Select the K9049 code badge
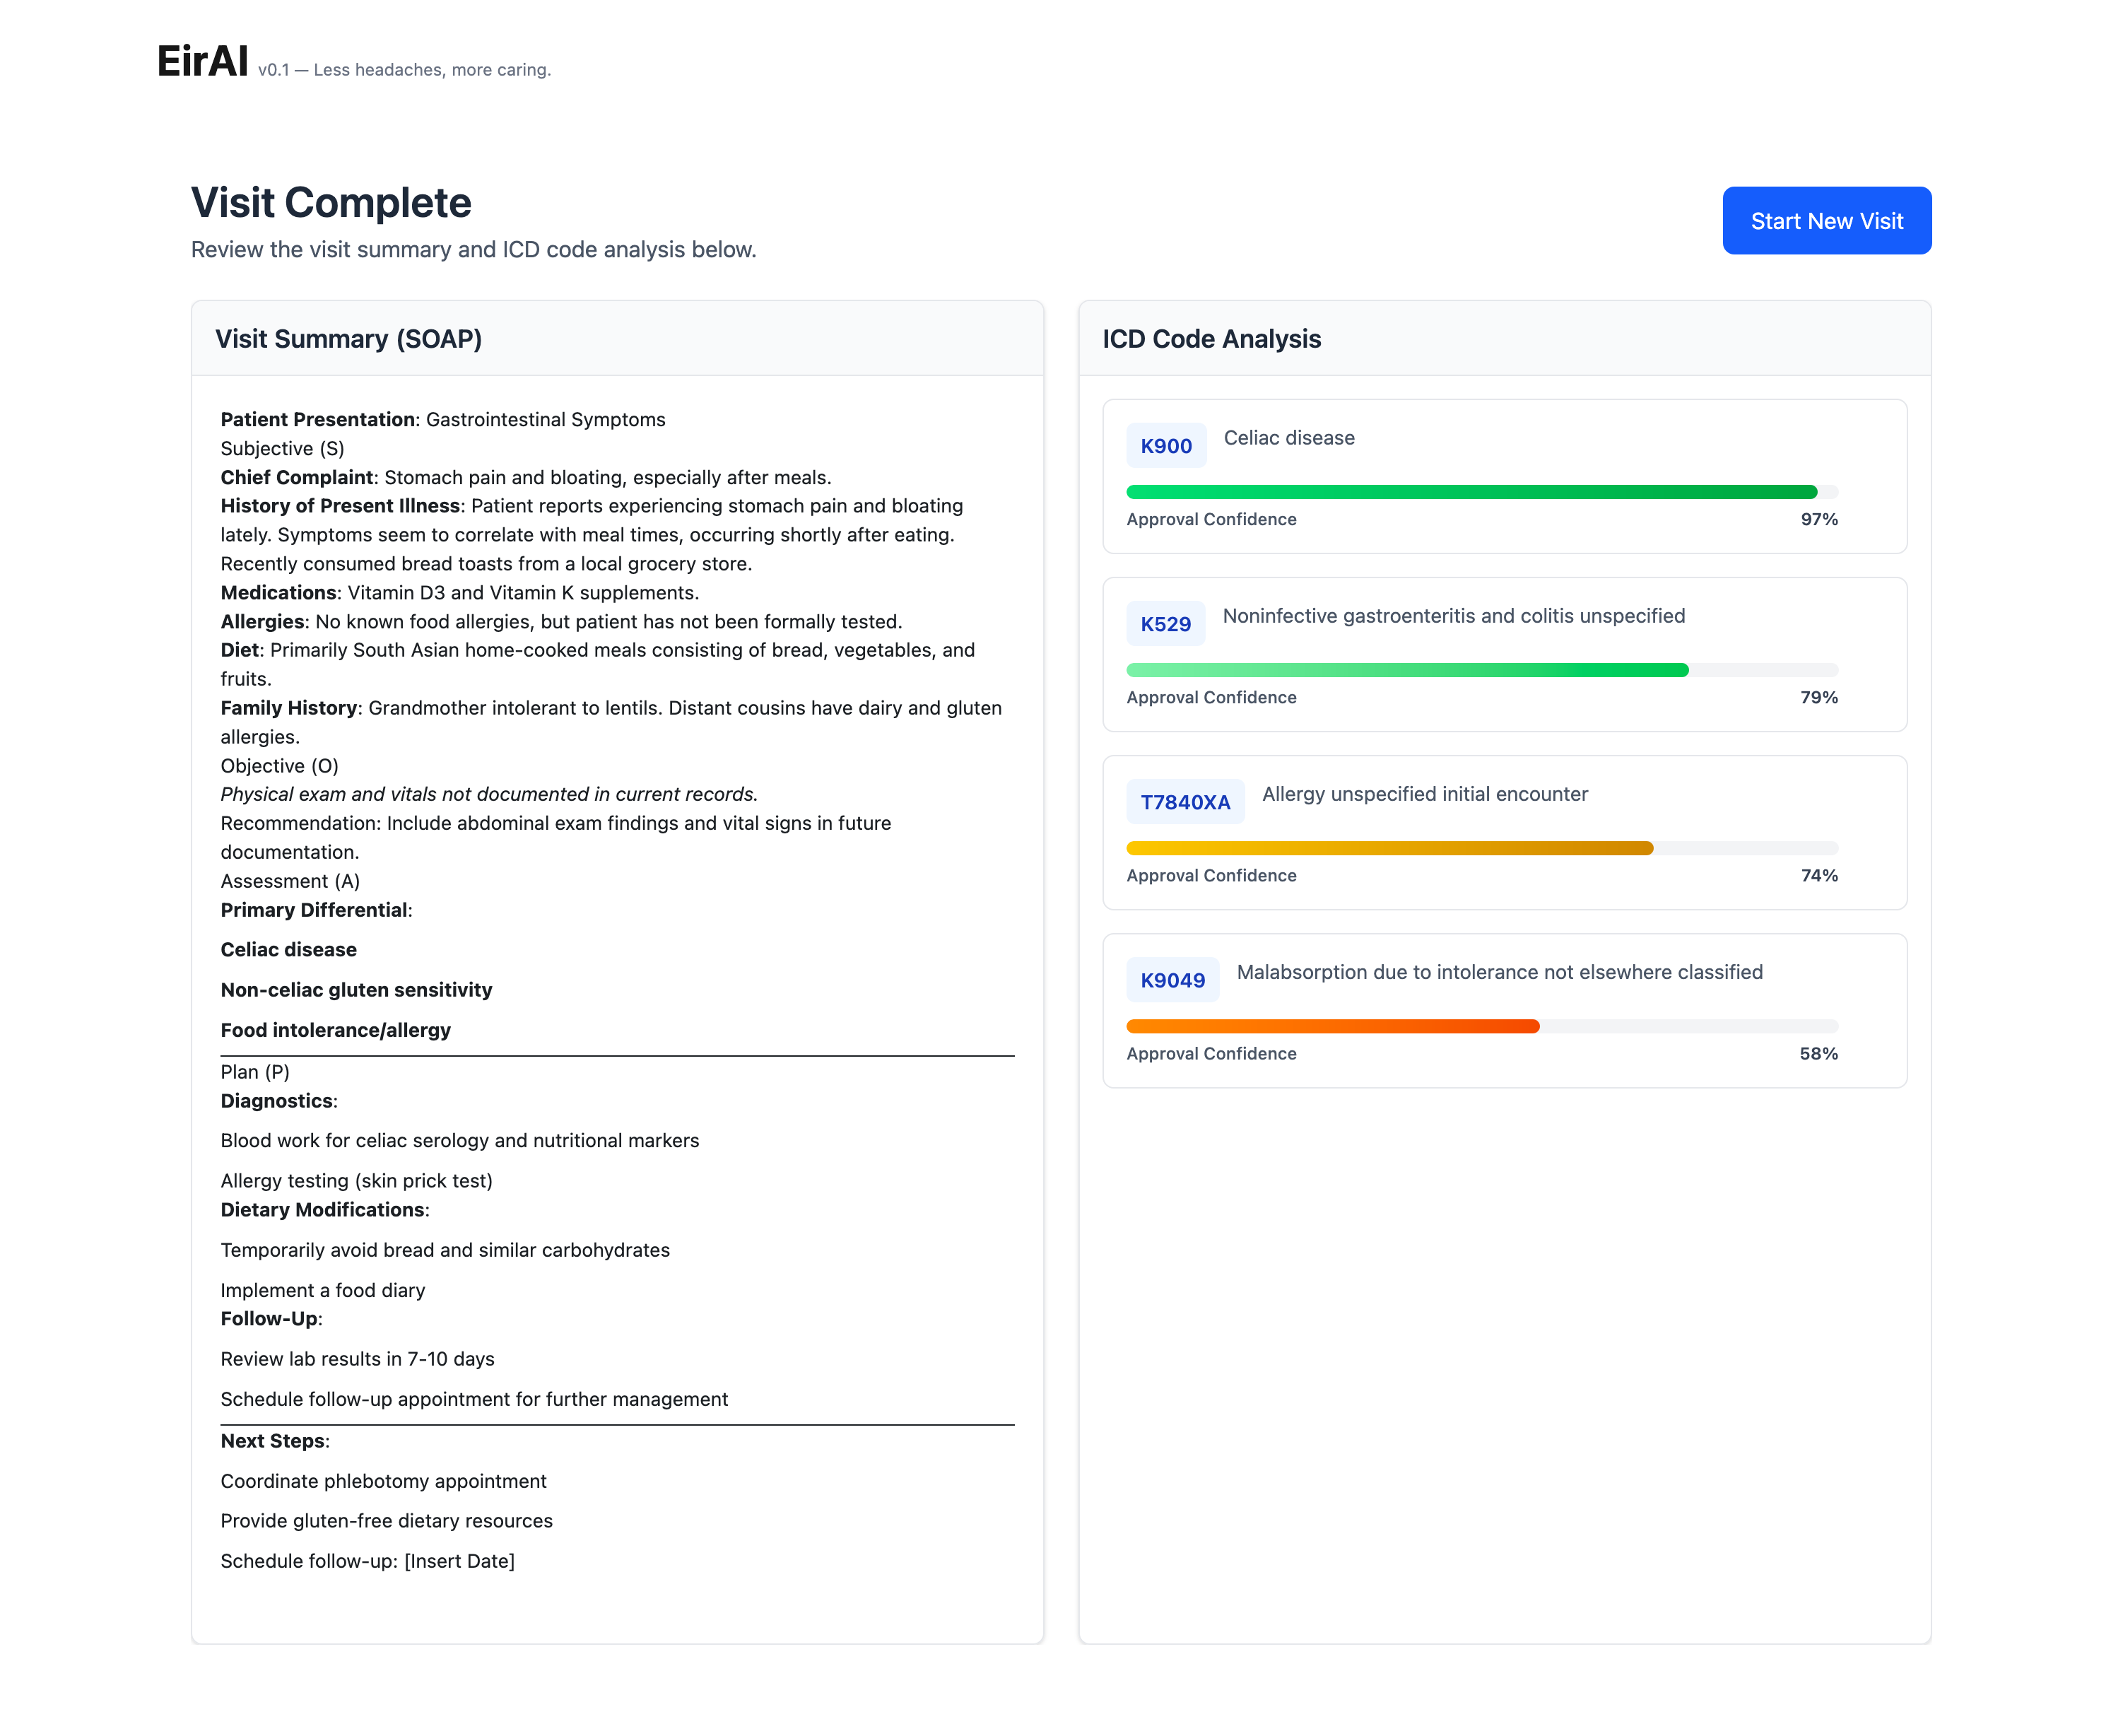Viewport: 2123px width, 1736px height. 1172,980
